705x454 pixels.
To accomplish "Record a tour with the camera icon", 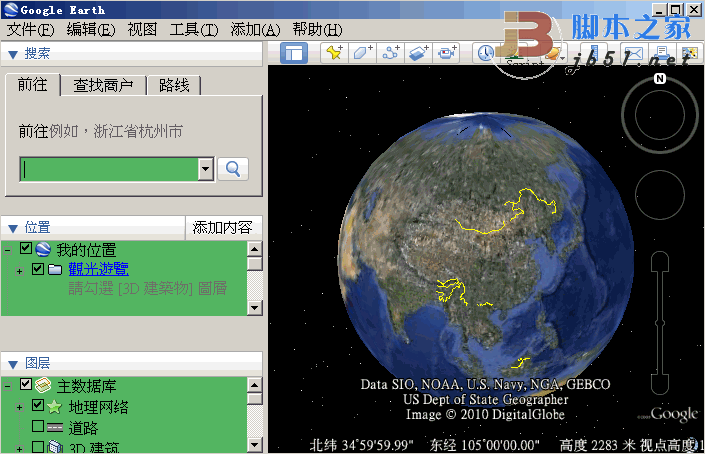I will [446, 53].
